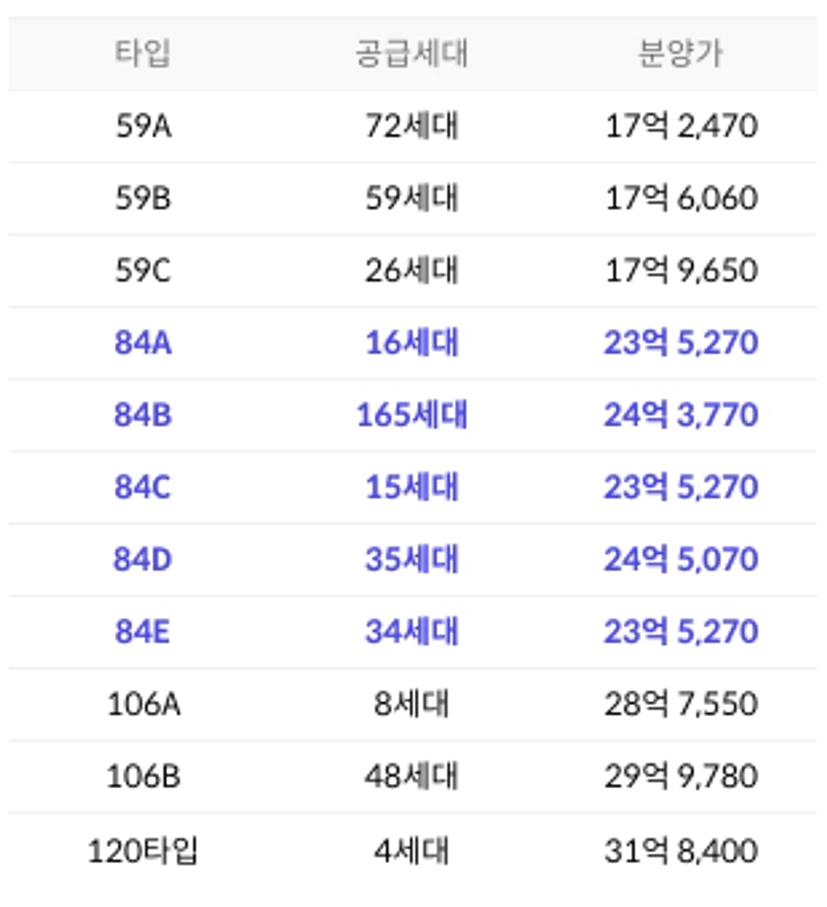Click the highlighted 84A type
Viewport: 827px width, 907px height.
(143, 342)
